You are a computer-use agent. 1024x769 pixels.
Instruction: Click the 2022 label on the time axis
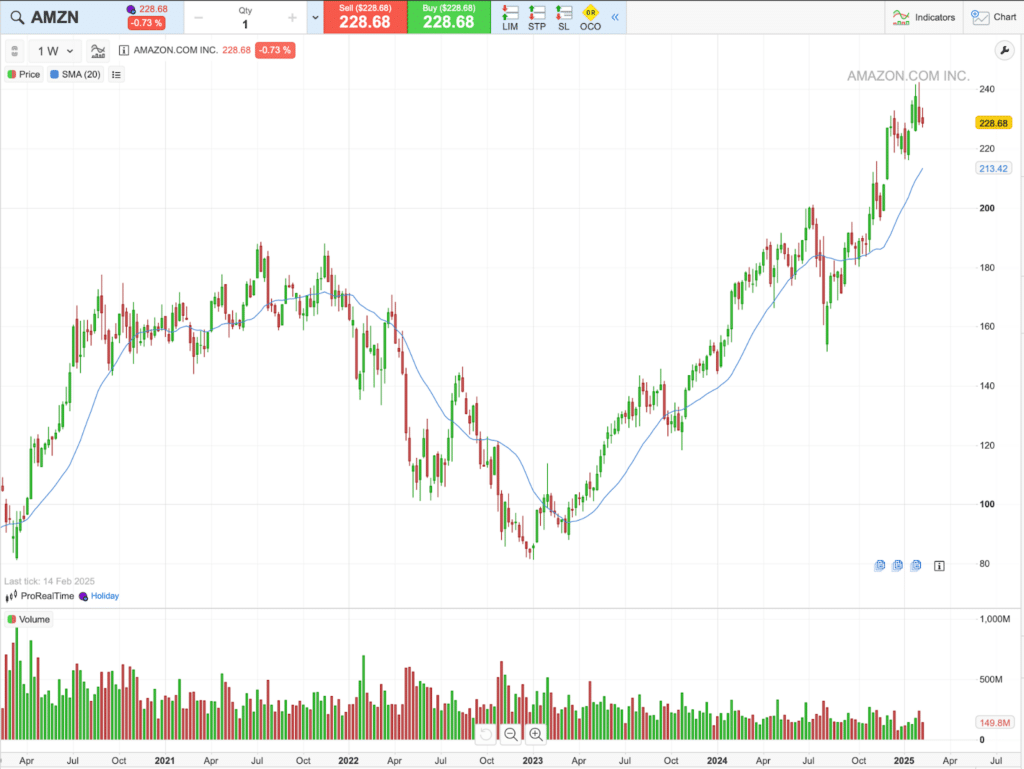(348, 761)
